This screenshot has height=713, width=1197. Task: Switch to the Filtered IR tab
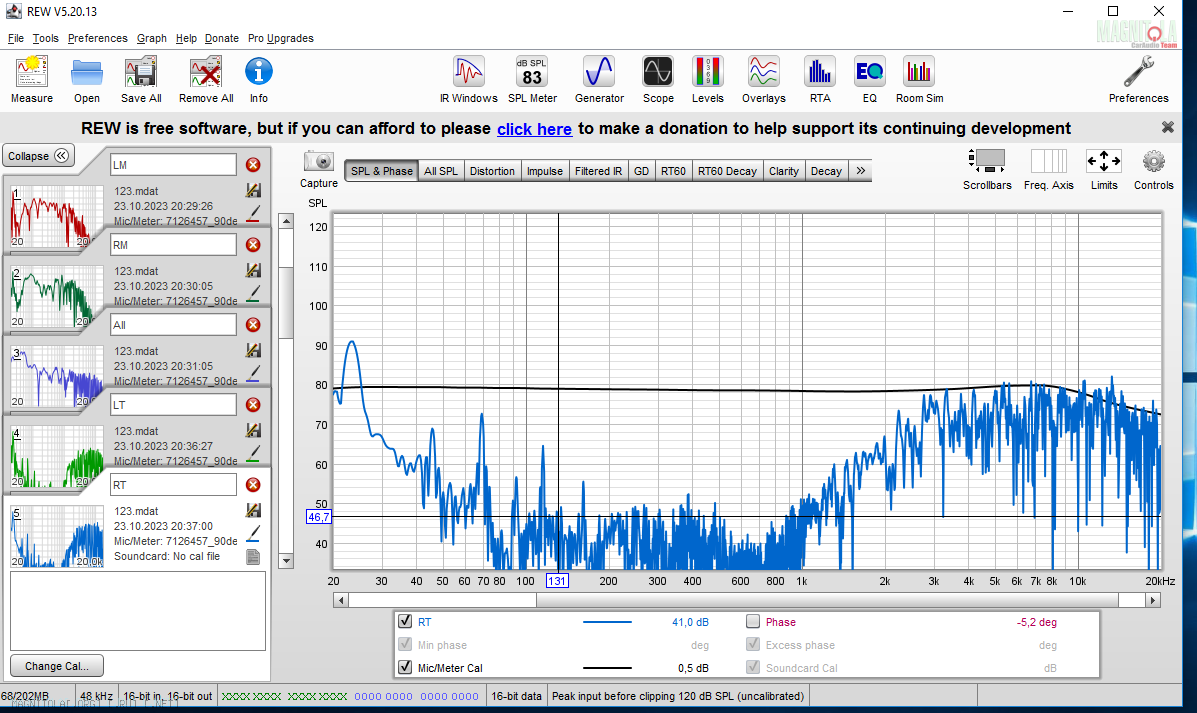(x=598, y=171)
